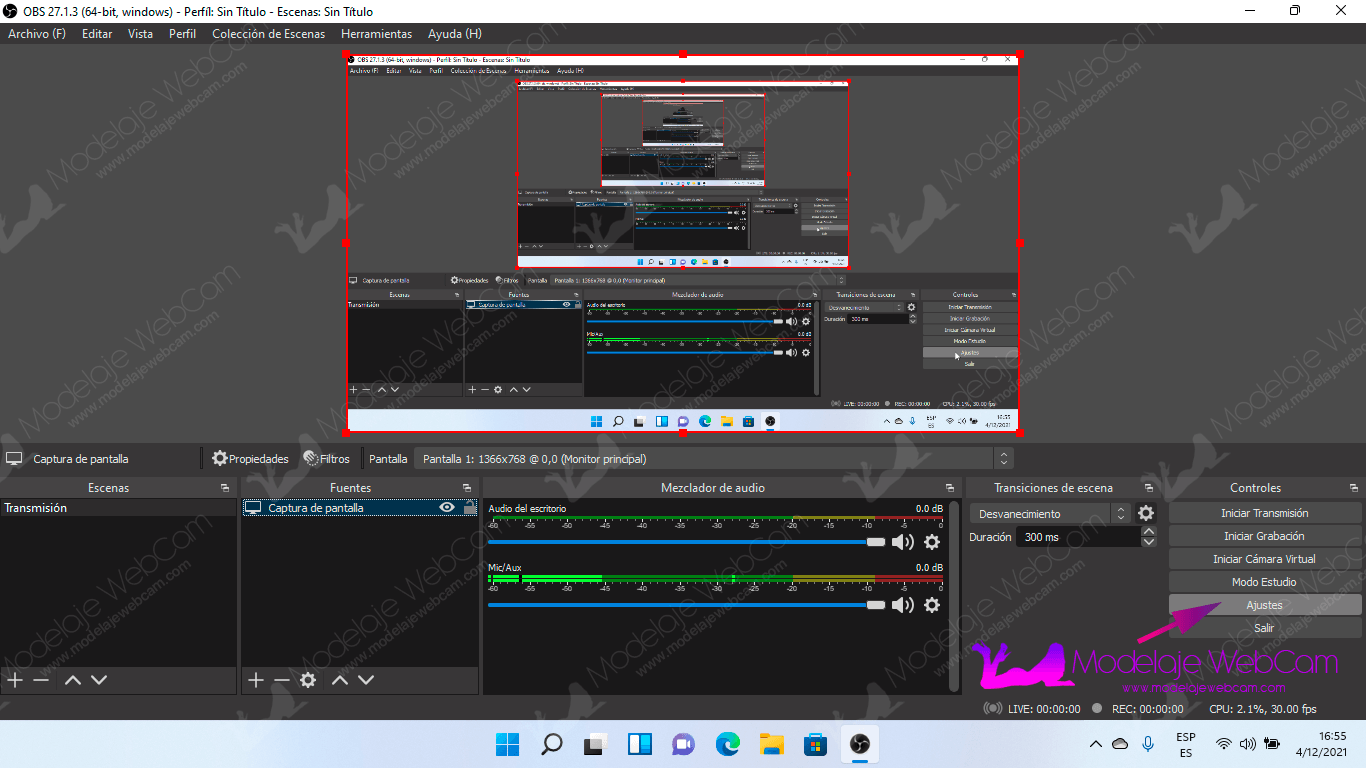Click the Iniciar Transmisión button

tap(1264, 513)
